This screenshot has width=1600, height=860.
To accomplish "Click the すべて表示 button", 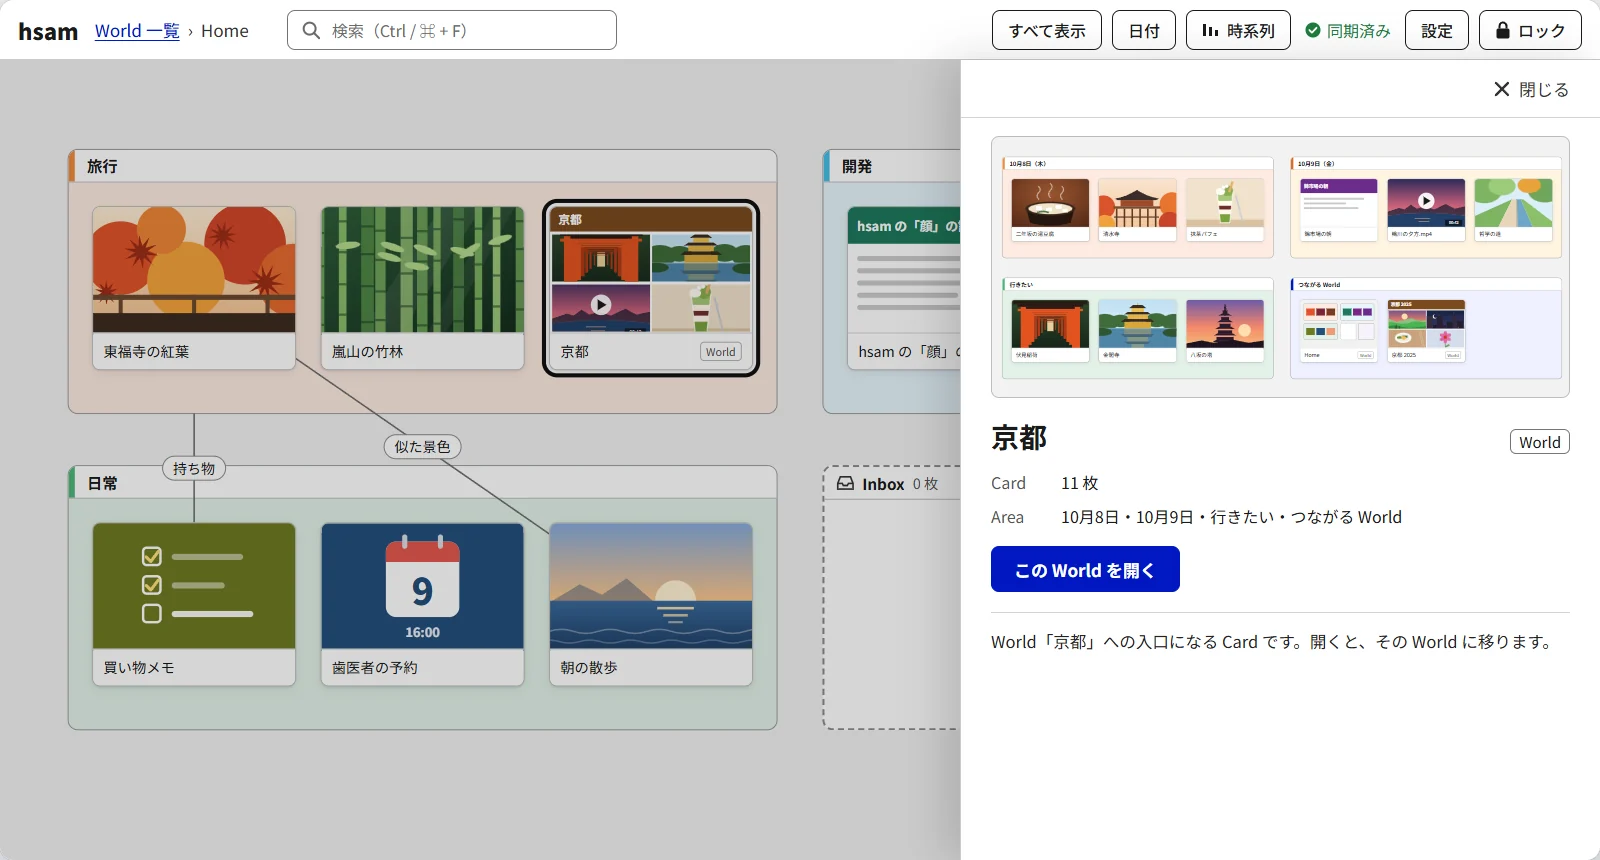I will 1047,30.
